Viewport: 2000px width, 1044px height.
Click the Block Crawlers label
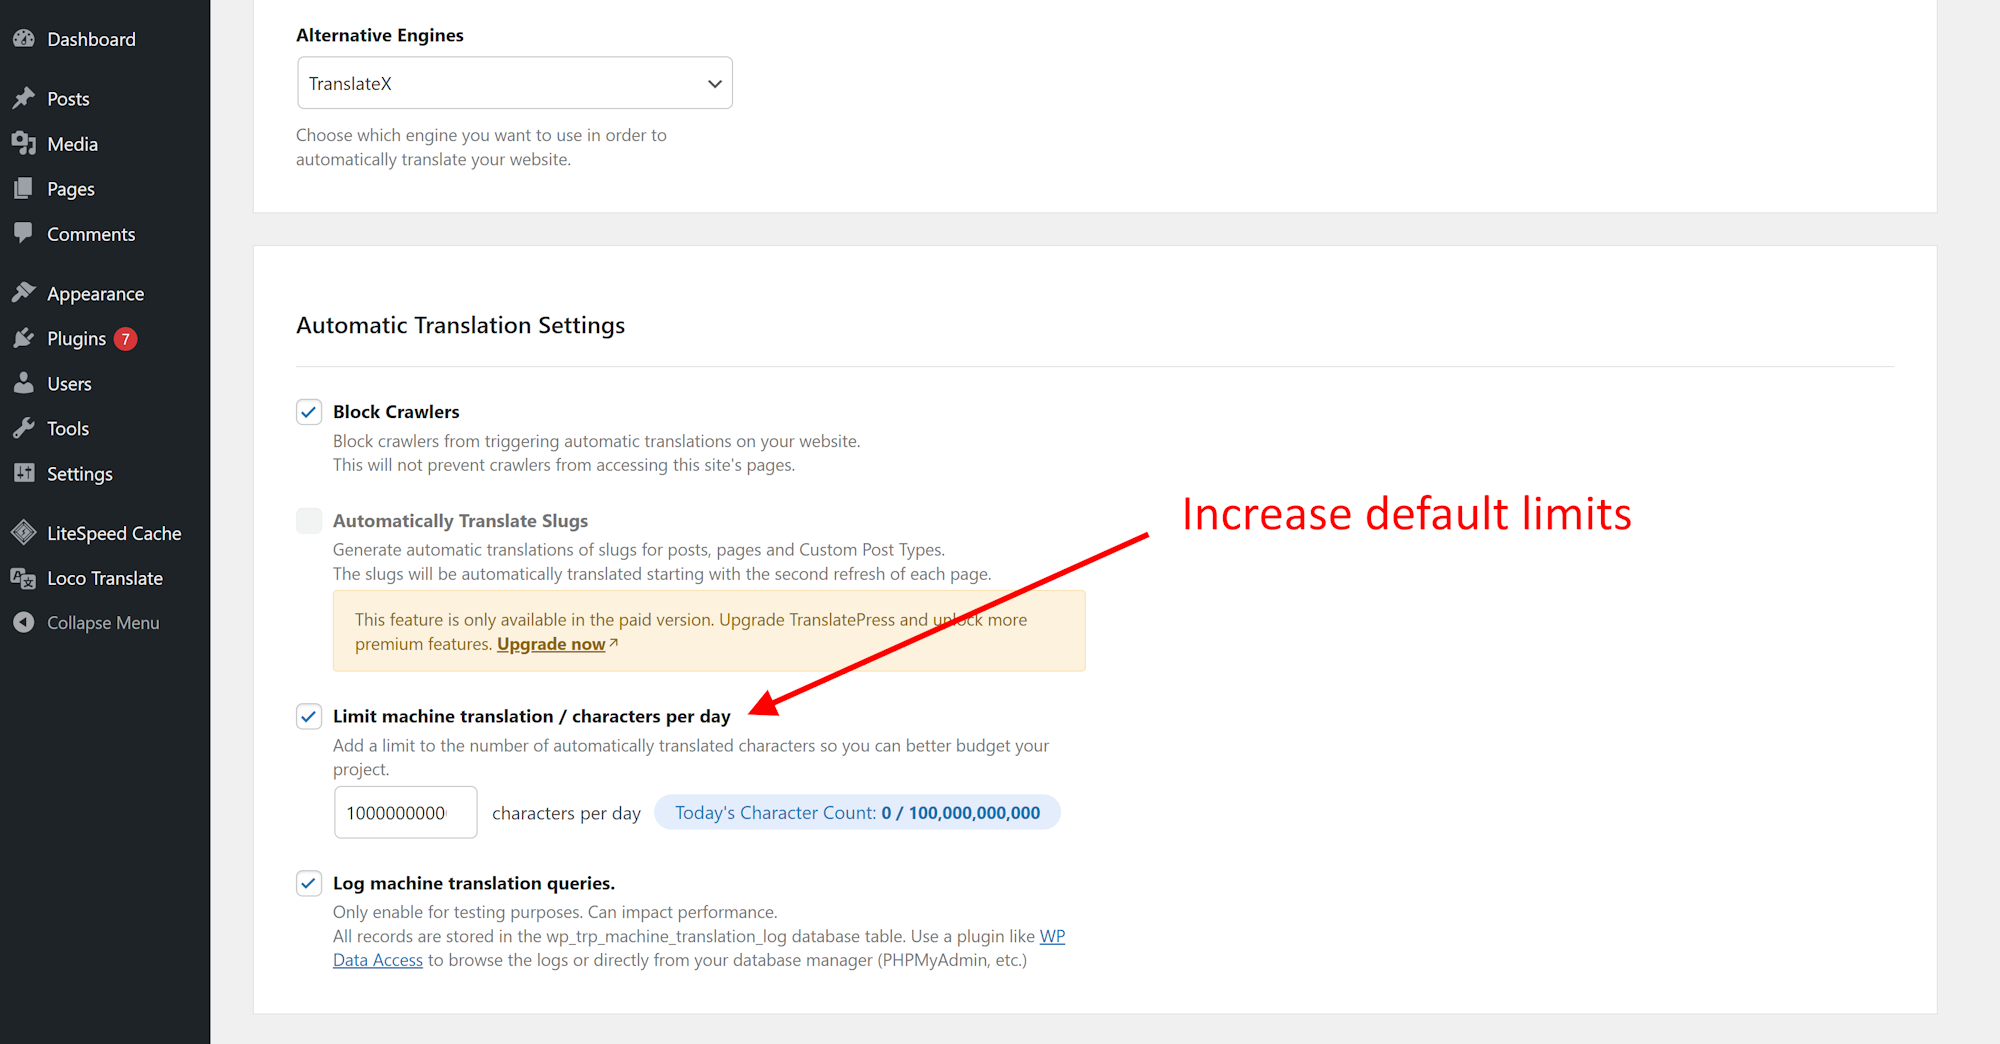(396, 412)
